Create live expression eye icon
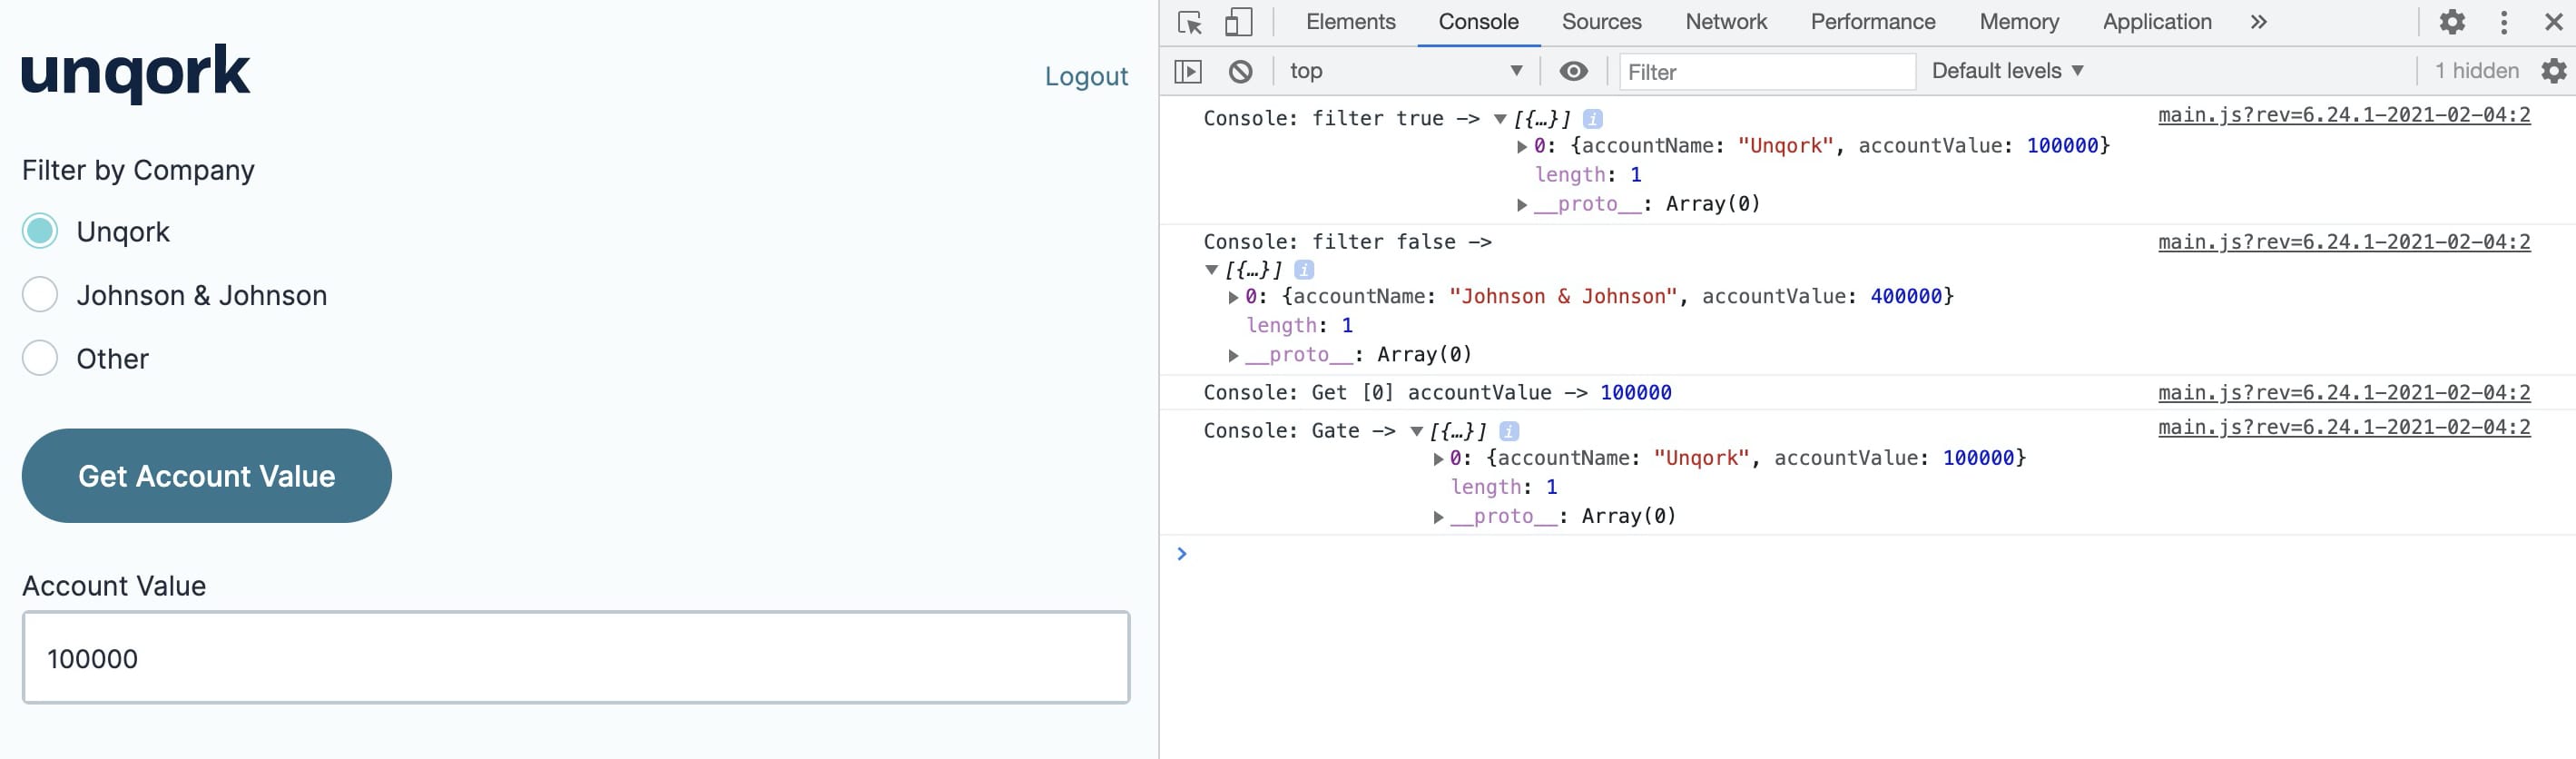Image resolution: width=2576 pixels, height=759 pixels. (1573, 71)
